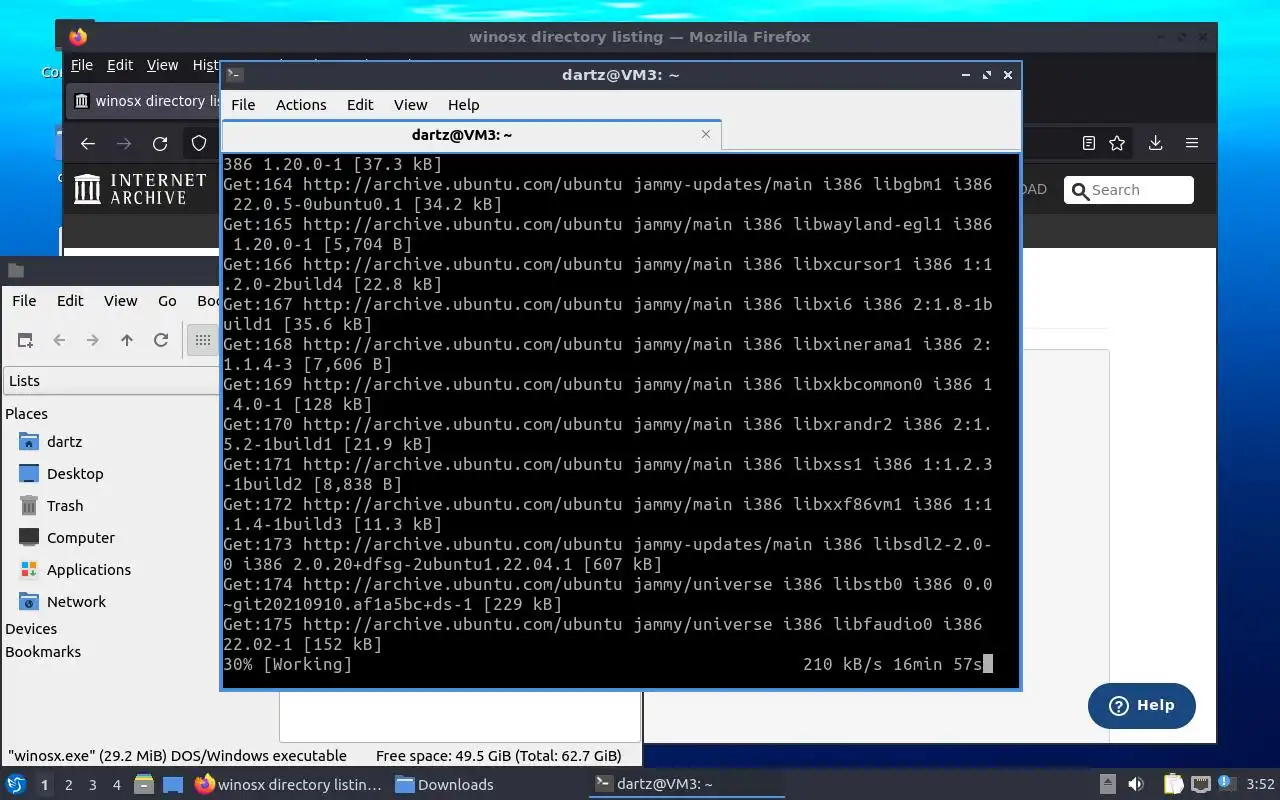
Task: Select the winosx directory listing Firefox tab
Action: point(145,101)
